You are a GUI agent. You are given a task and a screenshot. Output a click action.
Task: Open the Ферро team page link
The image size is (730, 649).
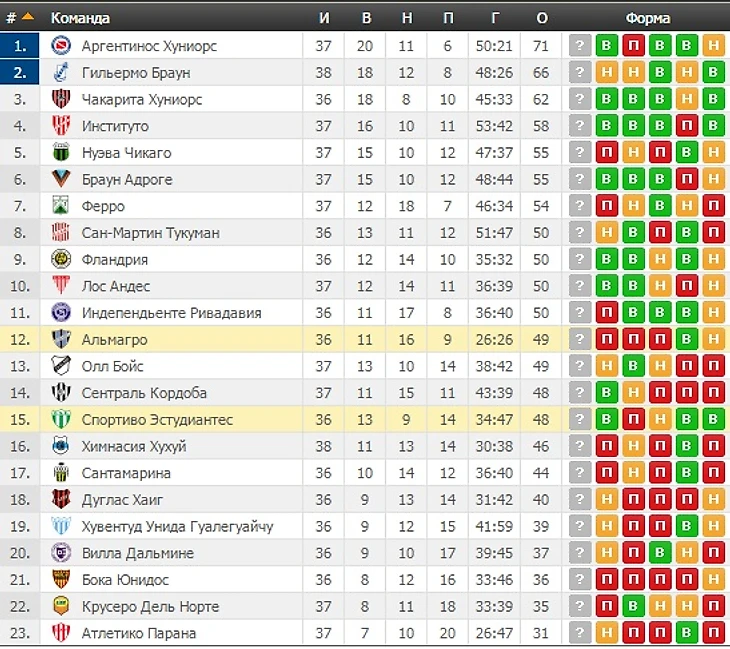(103, 206)
